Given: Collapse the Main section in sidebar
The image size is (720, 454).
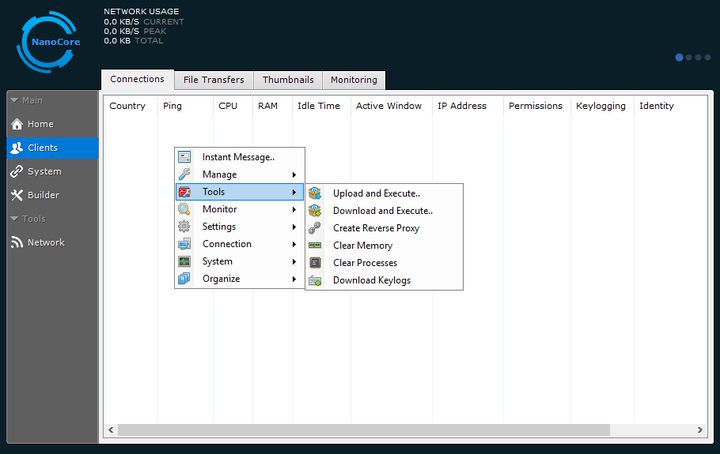Looking at the screenshot, I should coord(14,100).
